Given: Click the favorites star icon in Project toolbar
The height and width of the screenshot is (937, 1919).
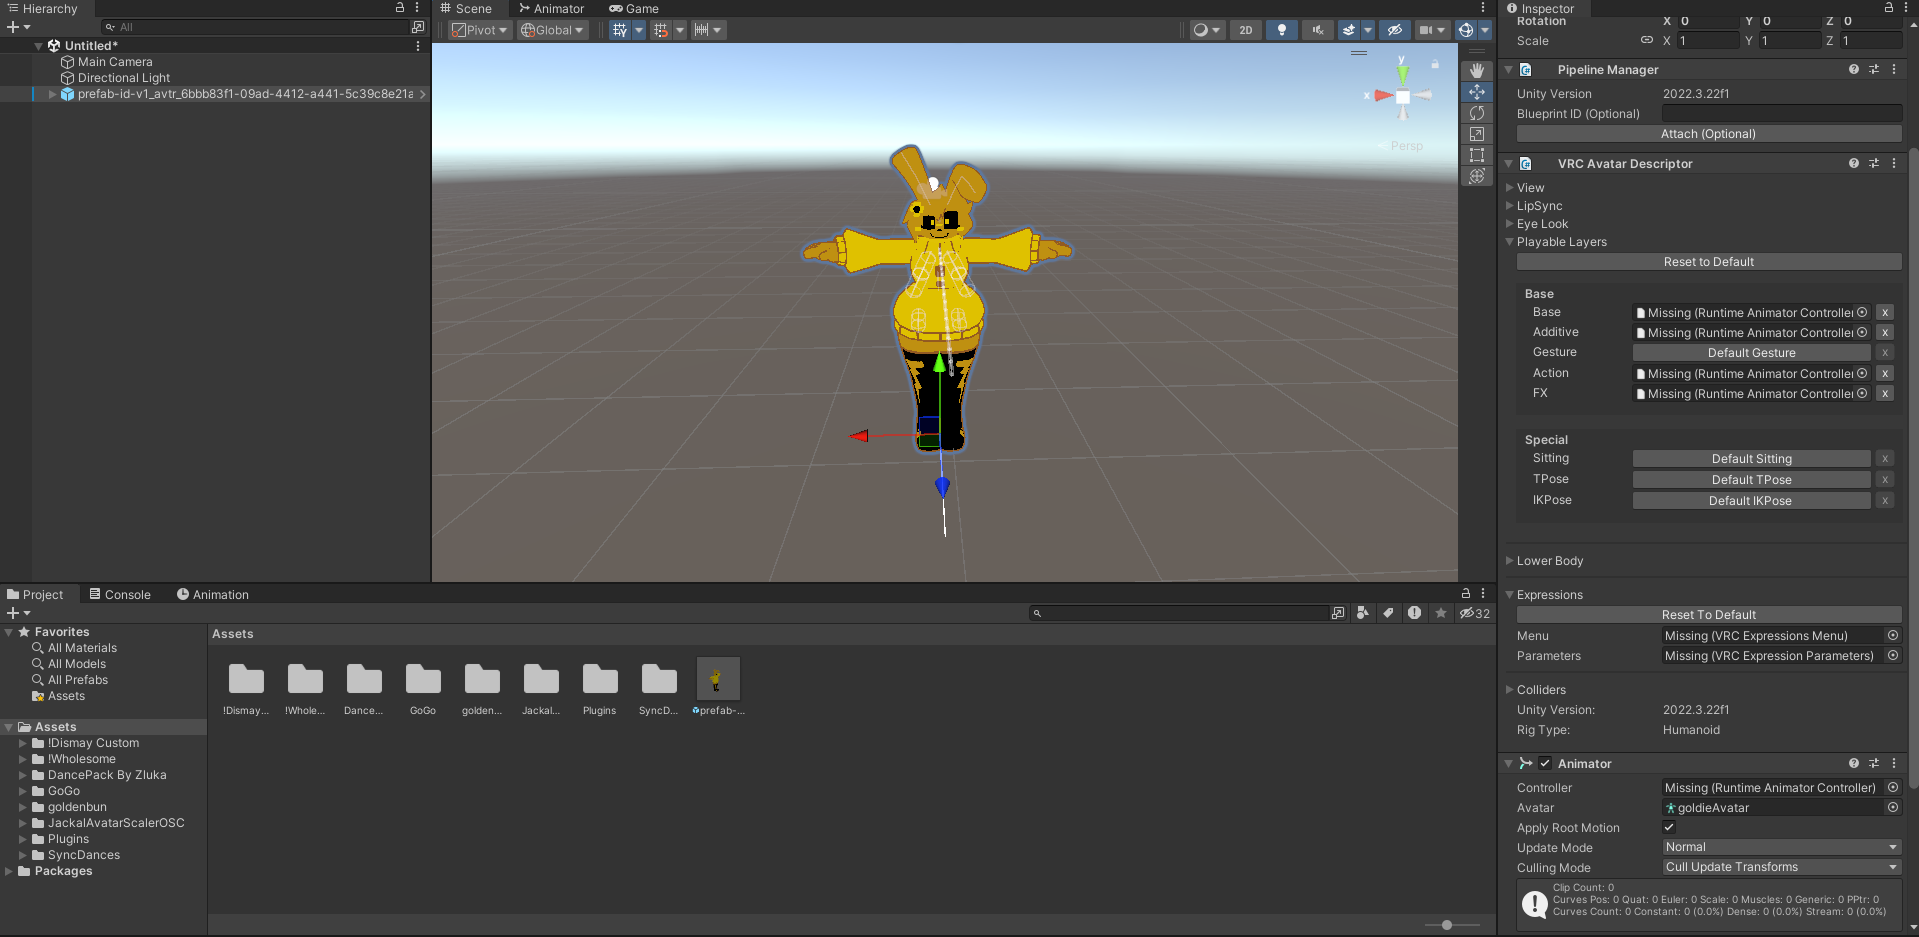Looking at the screenshot, I should [1440, 613].
